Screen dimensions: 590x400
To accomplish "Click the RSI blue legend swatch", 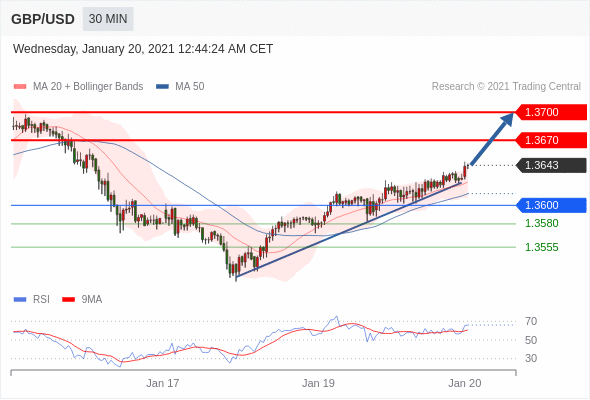I will [x=20, y=300].
